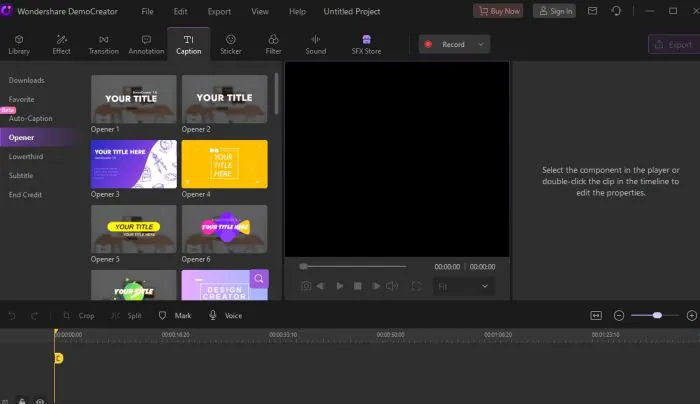Open the Sound panel
The height and width of the screenshot is (404, 700).
pyautogui.click(x=316, y=45)
